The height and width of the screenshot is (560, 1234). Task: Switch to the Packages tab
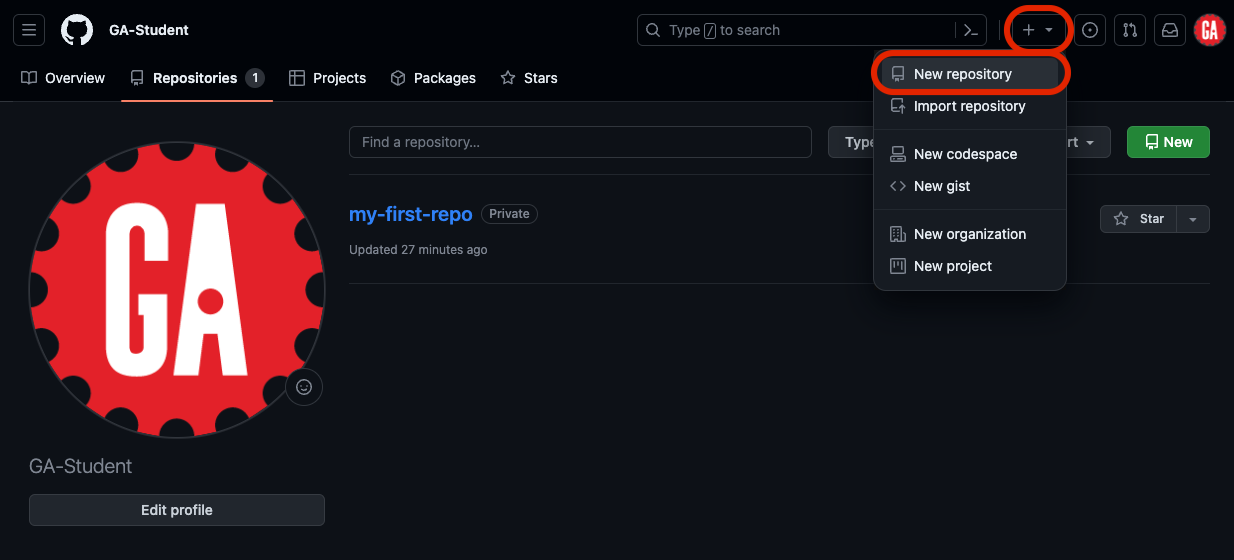pos(433,78)
